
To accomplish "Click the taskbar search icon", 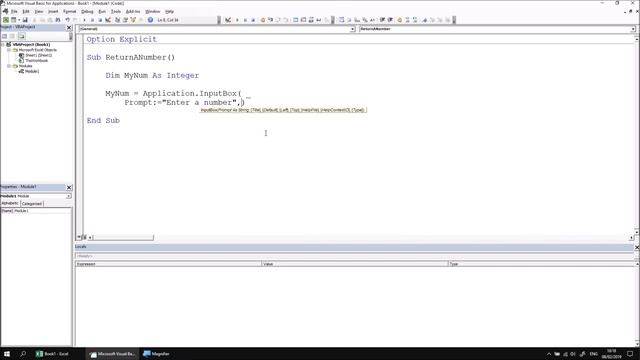I will tap(23, 354).
